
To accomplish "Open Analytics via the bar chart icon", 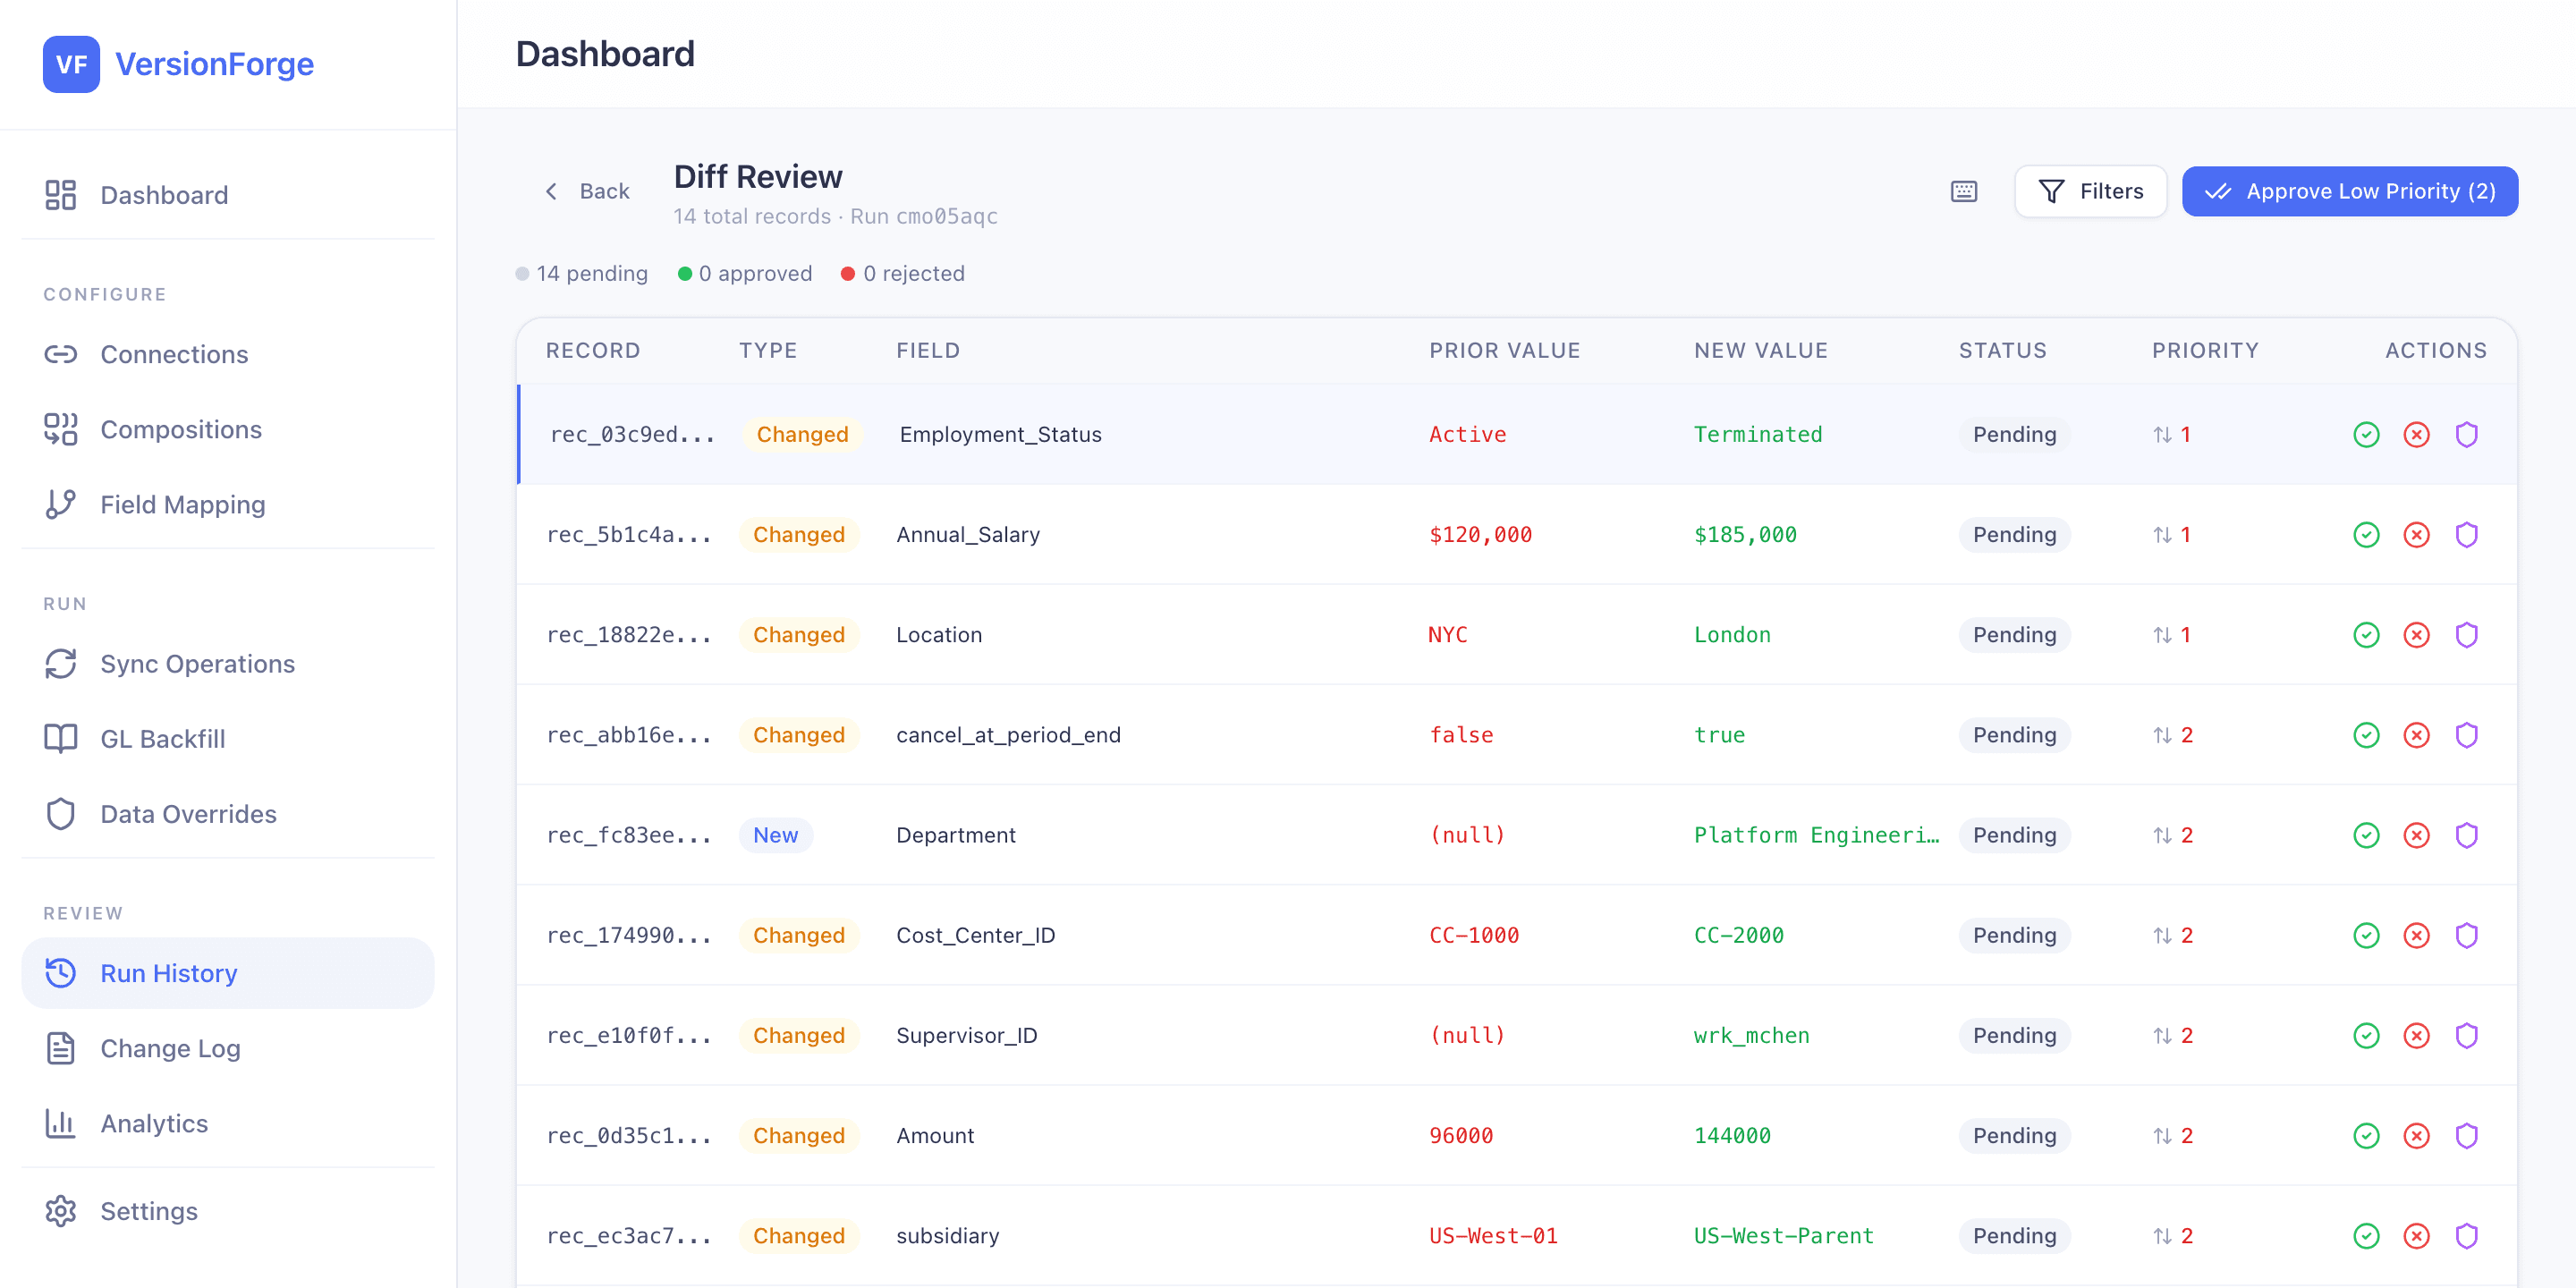I will pos(61,1123).
